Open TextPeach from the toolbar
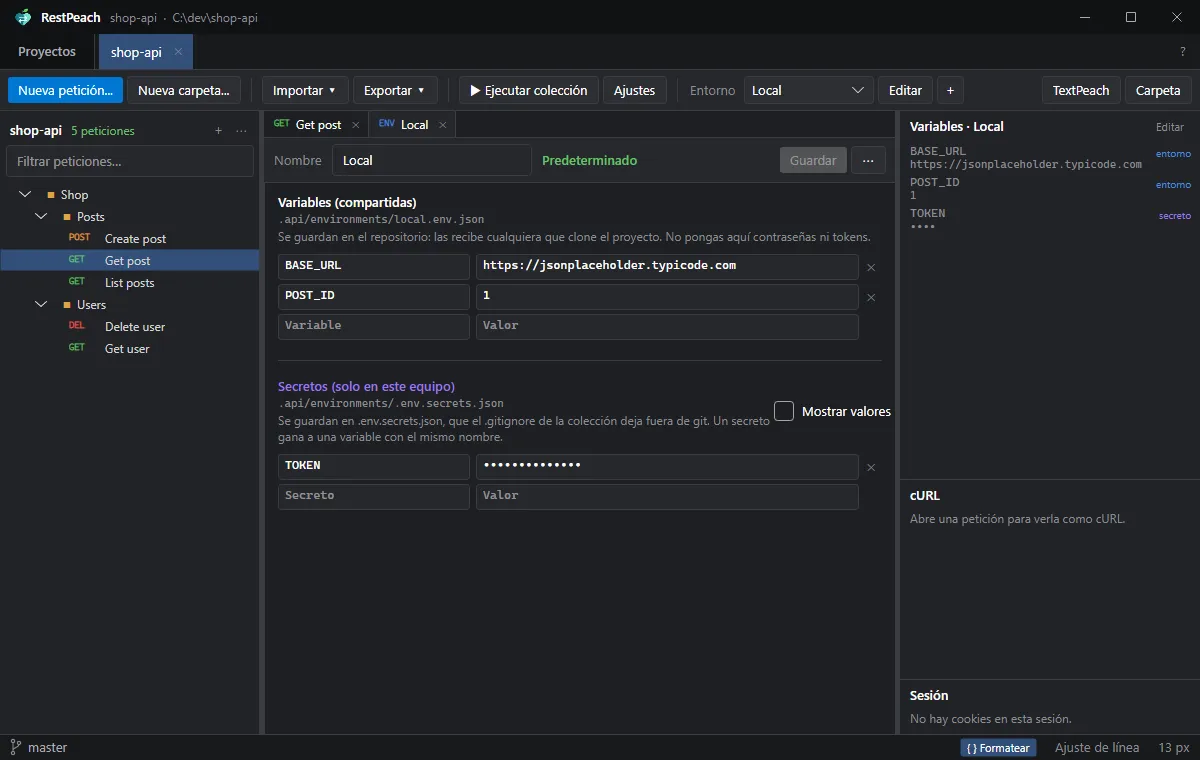Viewport: 1200px width, 760px height. (x=1081, y=90)
